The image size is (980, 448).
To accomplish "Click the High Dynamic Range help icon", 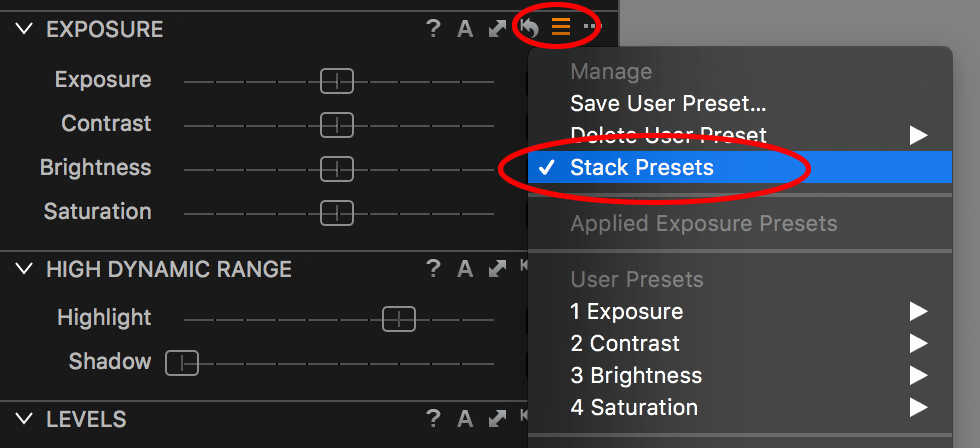I will (433, 269).
